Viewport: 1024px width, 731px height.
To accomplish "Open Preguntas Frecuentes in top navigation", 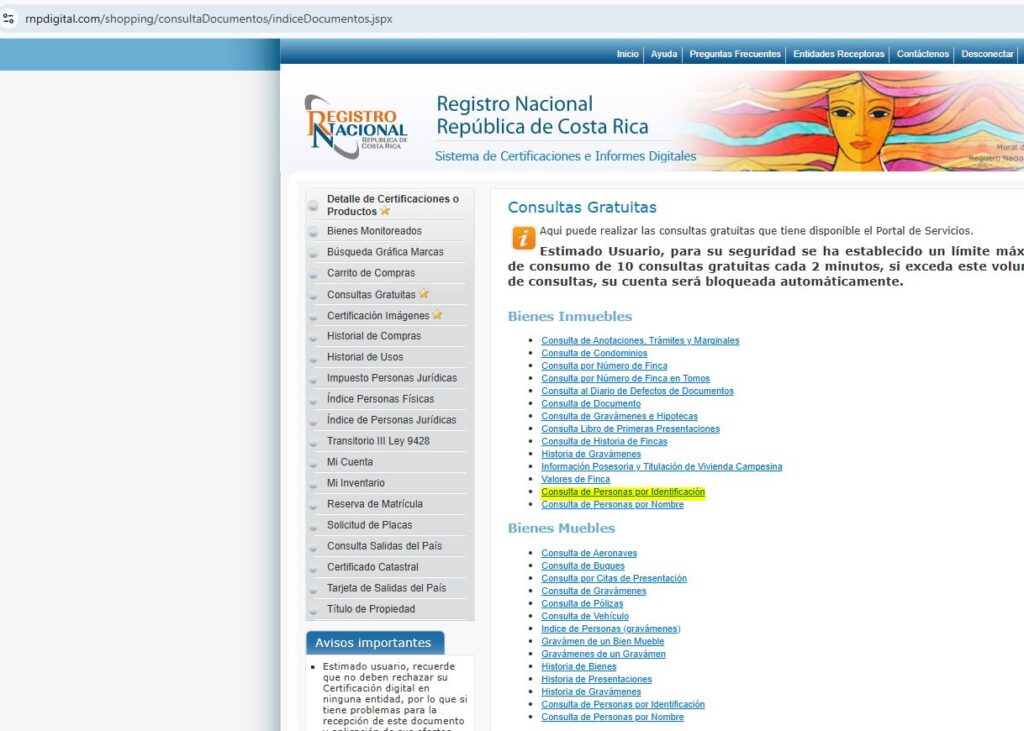I will click(735, 54).
